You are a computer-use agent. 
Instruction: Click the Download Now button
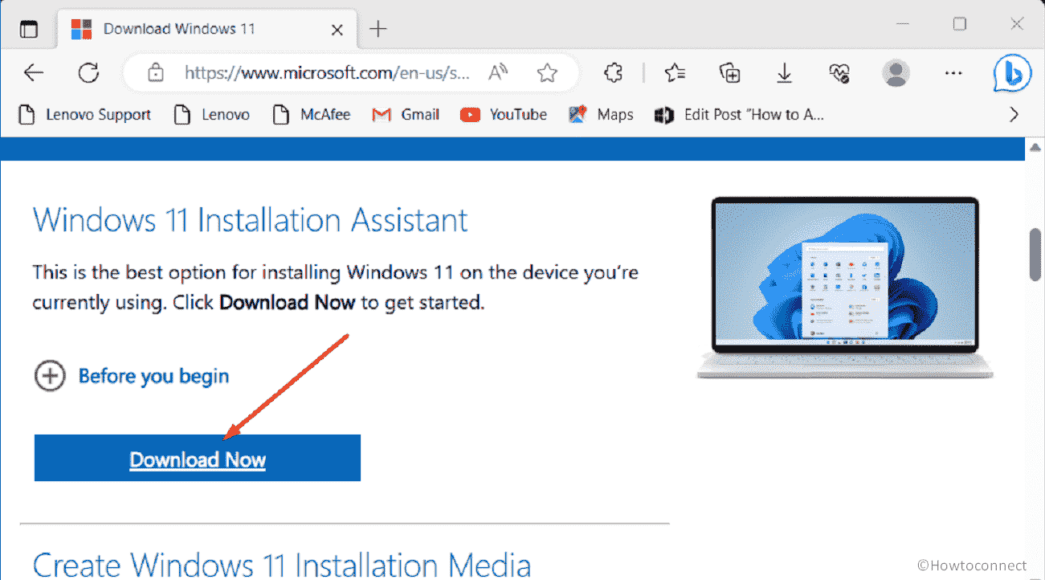(197, 458)
